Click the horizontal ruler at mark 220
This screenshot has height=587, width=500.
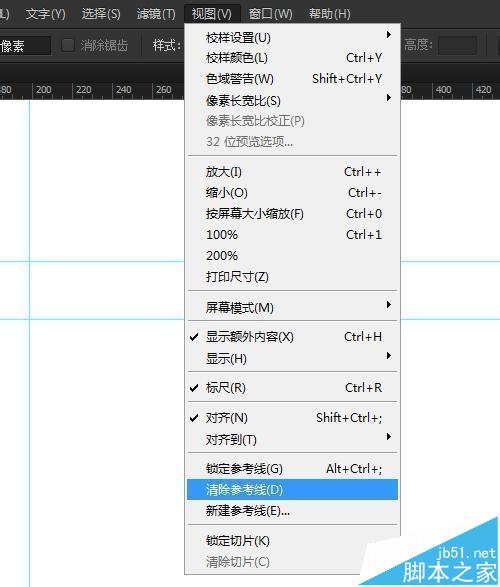click(83, 90)
